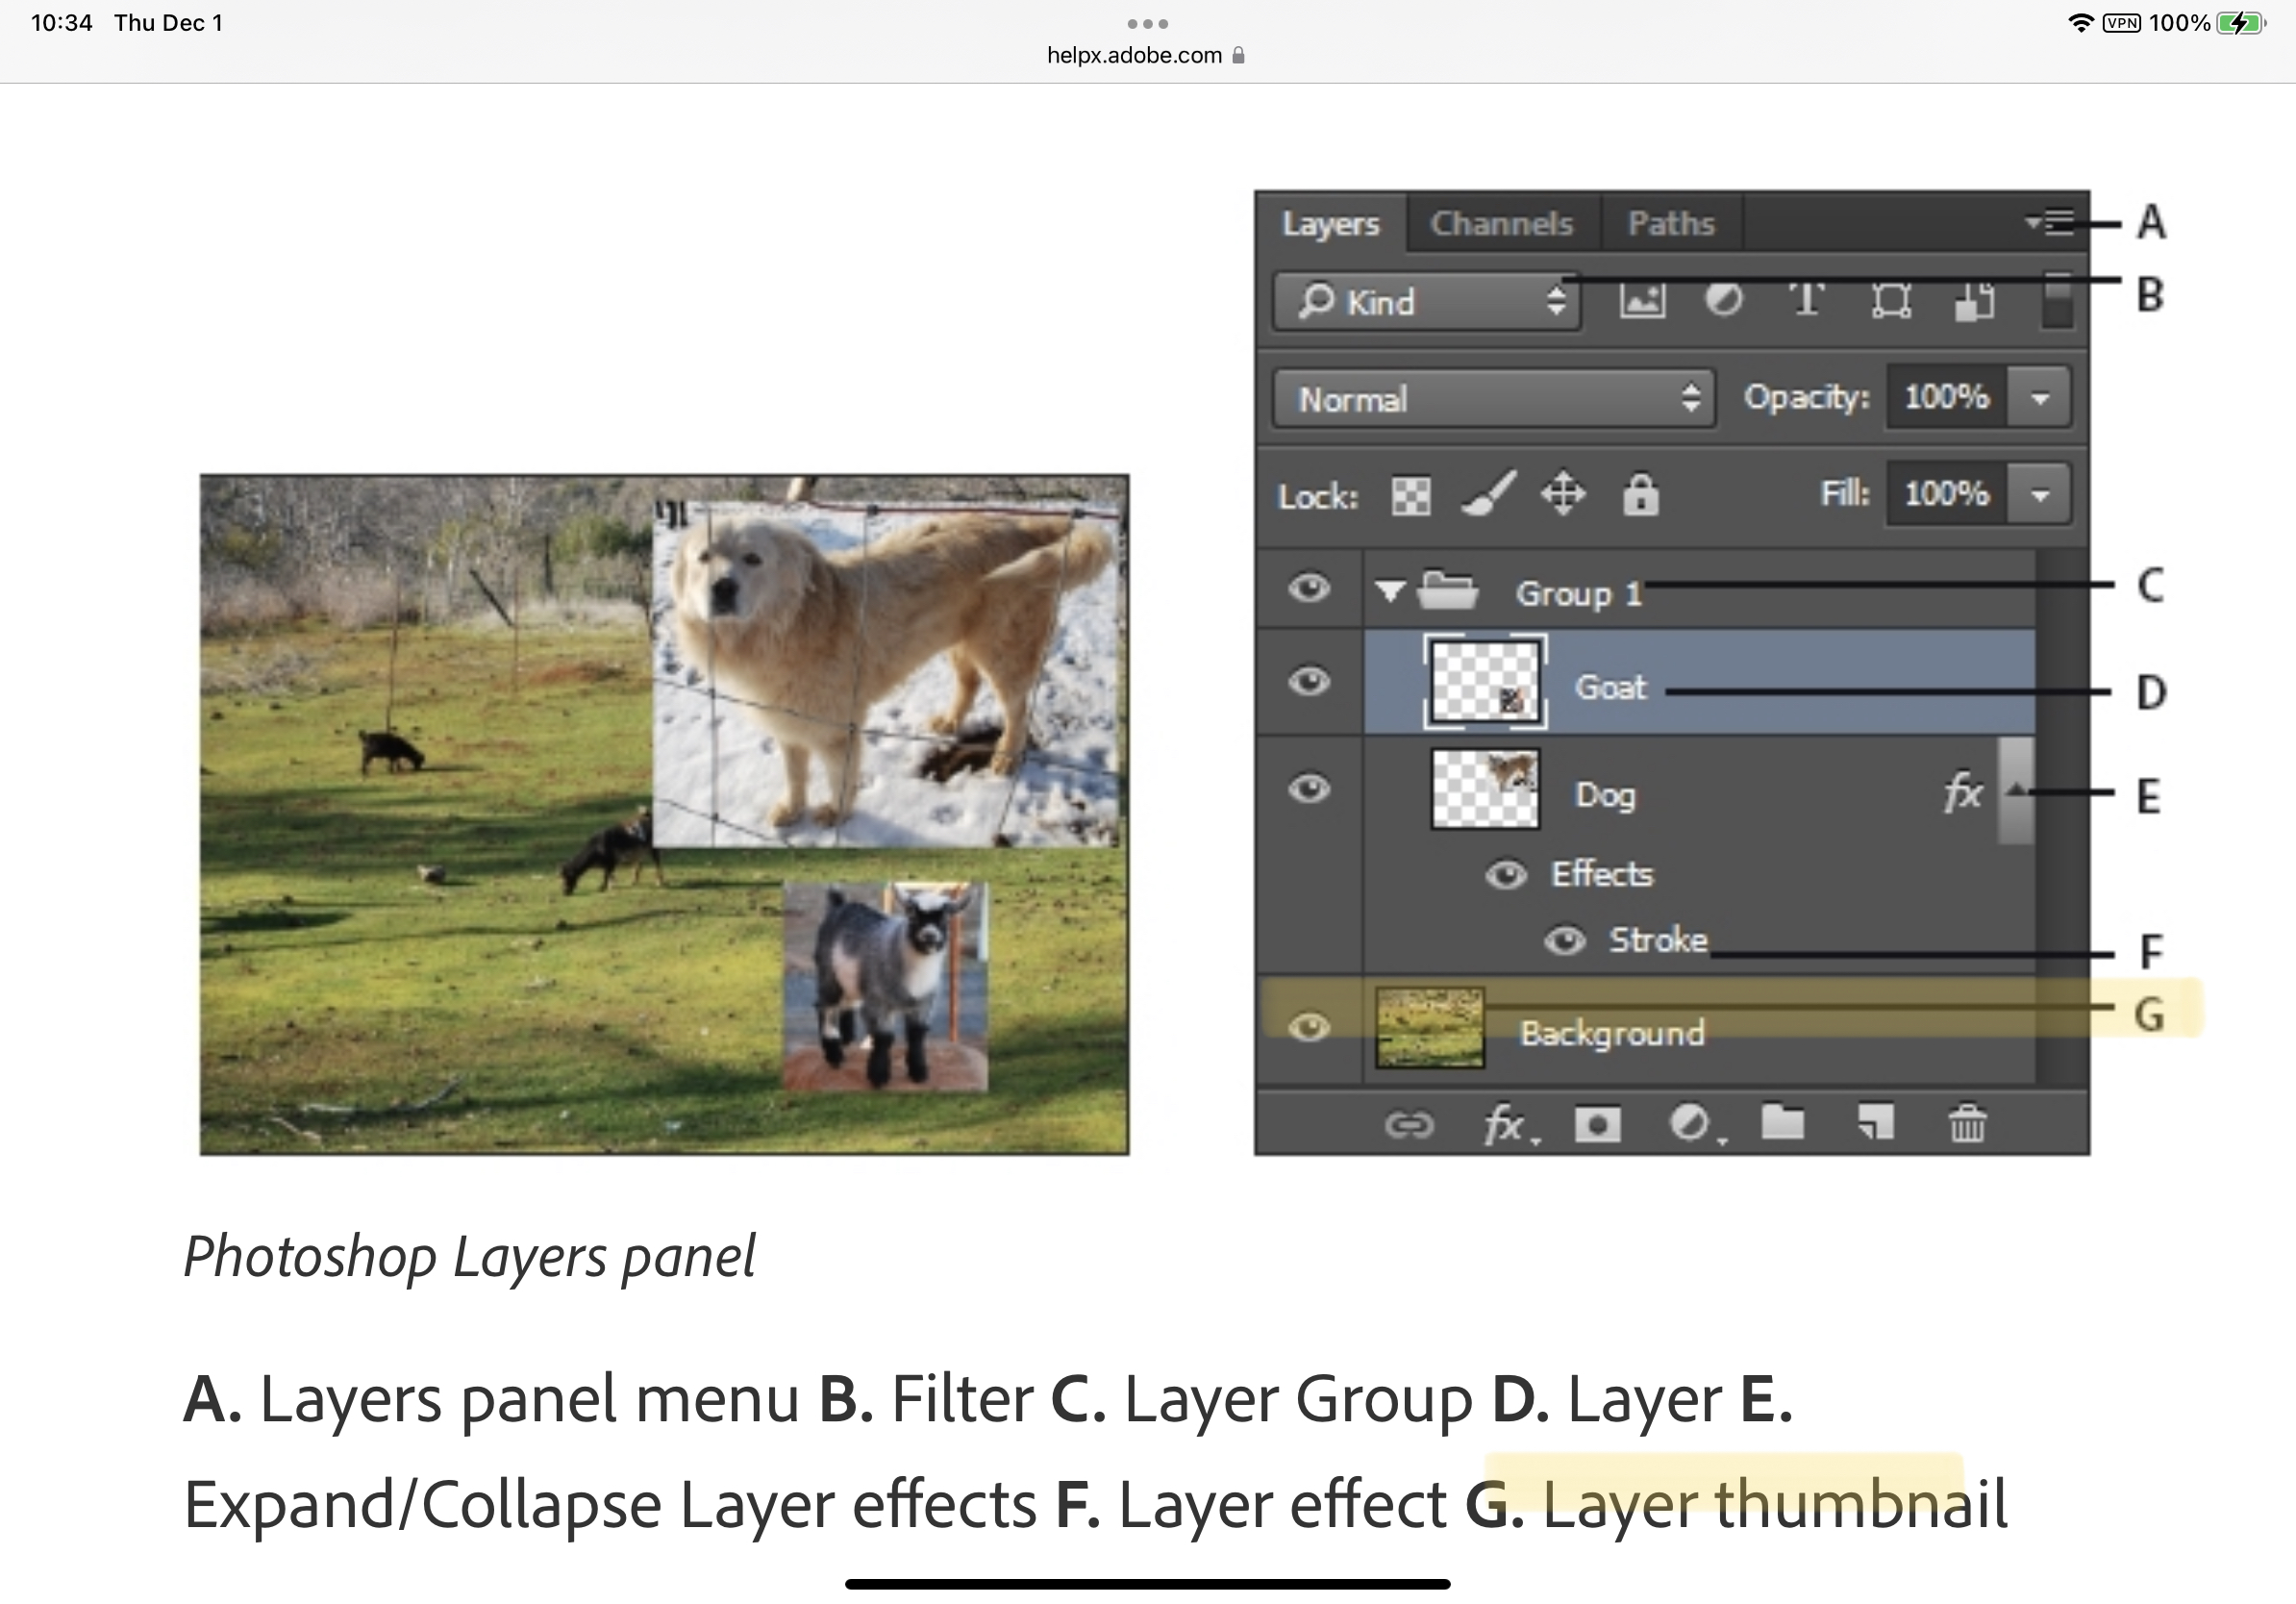
Task: Click the adjustment layer filter icon
Action: point(1723,300)
